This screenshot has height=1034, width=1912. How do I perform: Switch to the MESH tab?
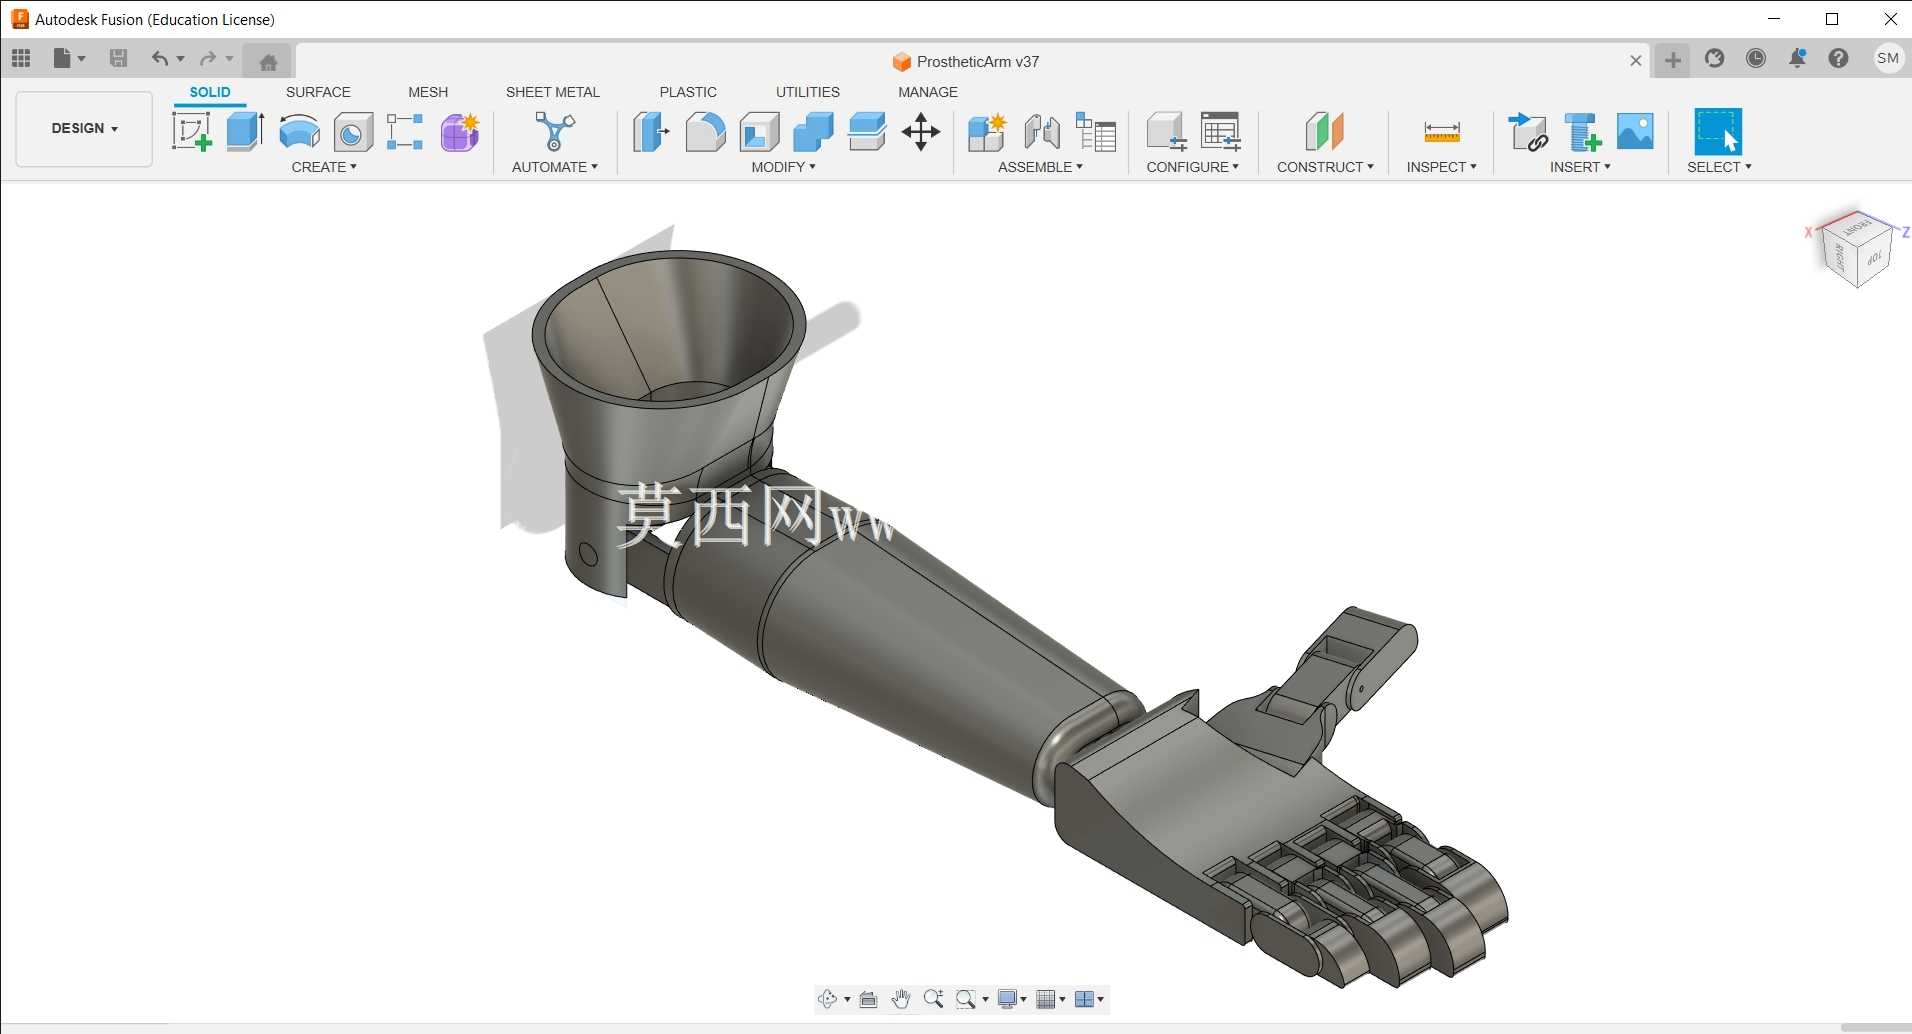coord(428,92)
